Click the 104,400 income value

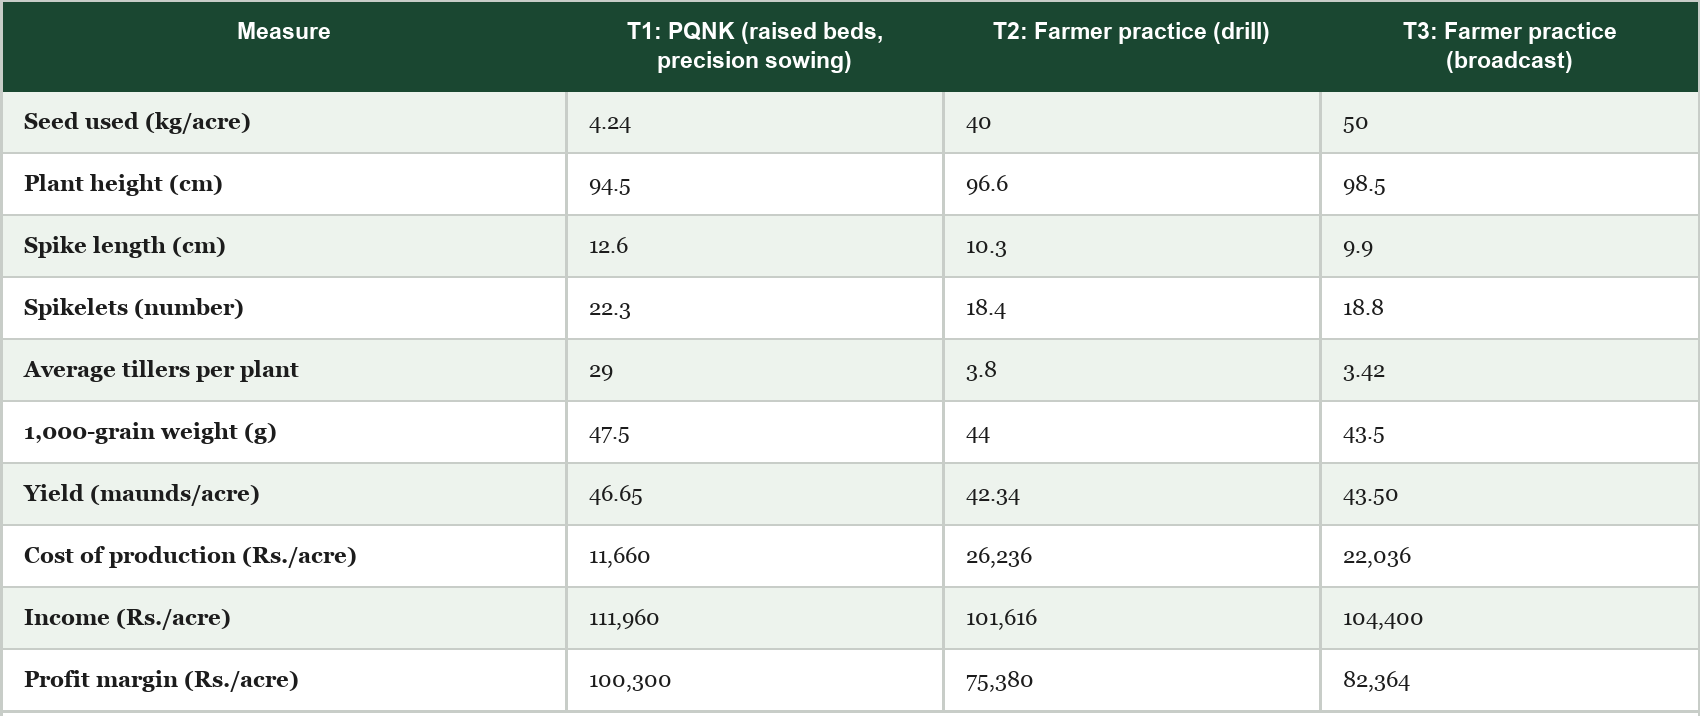[x=1383, y=619]
